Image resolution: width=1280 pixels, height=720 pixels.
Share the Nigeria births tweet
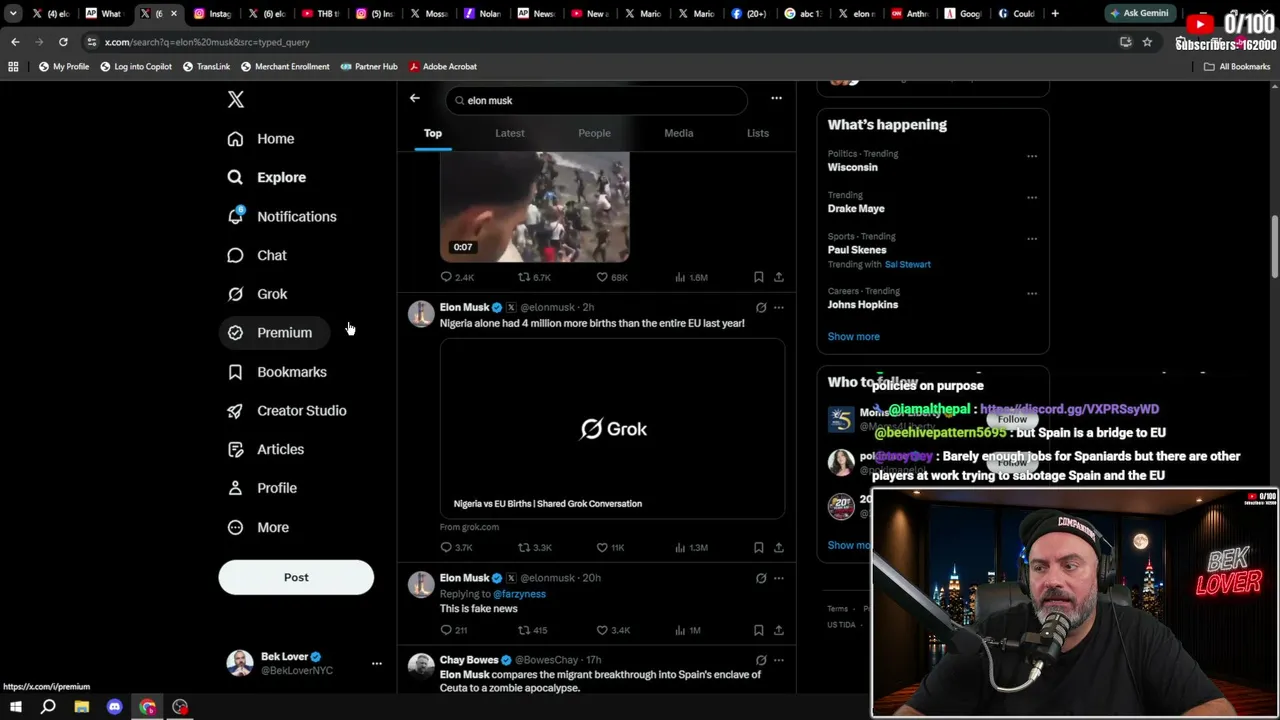[x=779, y=547]
